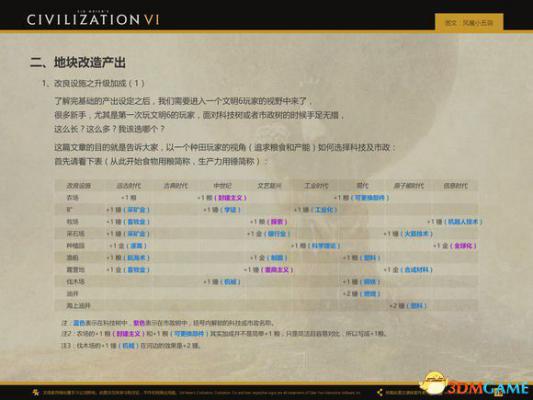
Task: Open the blue 科学理论 technology link
Action: 324,246
